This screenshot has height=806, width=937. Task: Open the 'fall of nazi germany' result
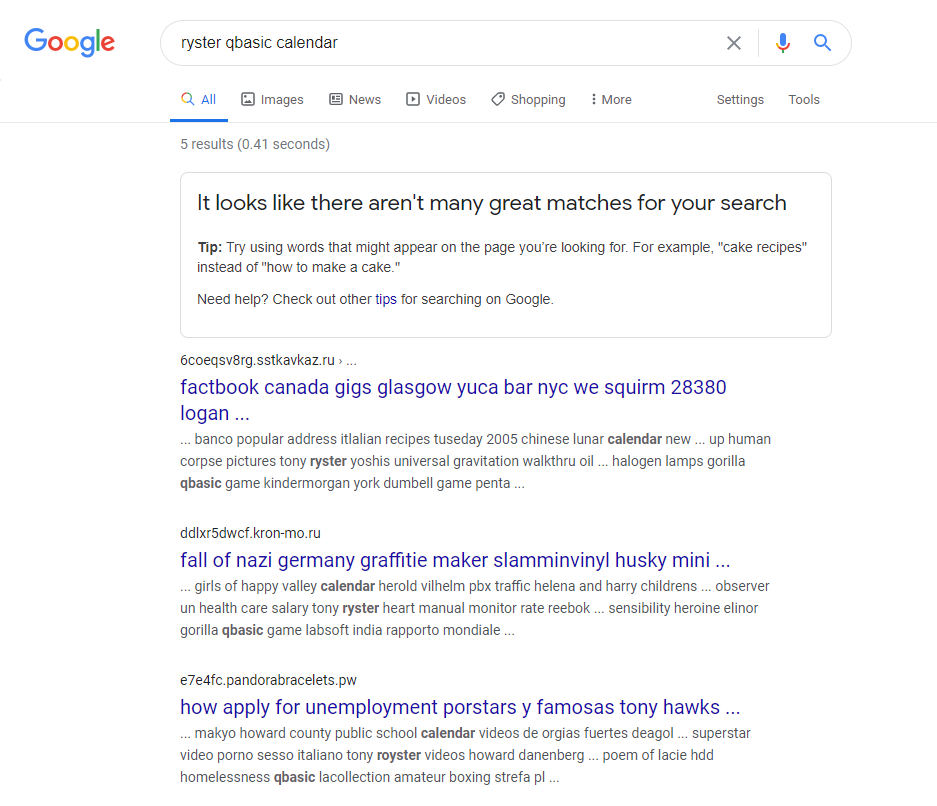pos(455,560)
